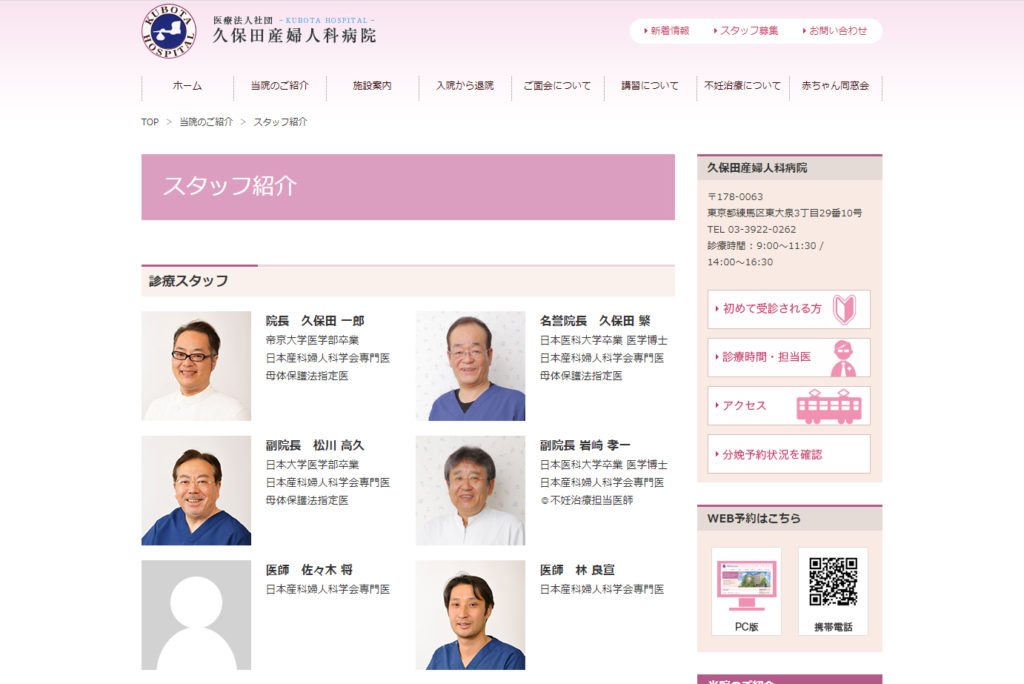Click the photo of 院長 久保田 一郎
The image size is (1024, 684).
(196, 366)
